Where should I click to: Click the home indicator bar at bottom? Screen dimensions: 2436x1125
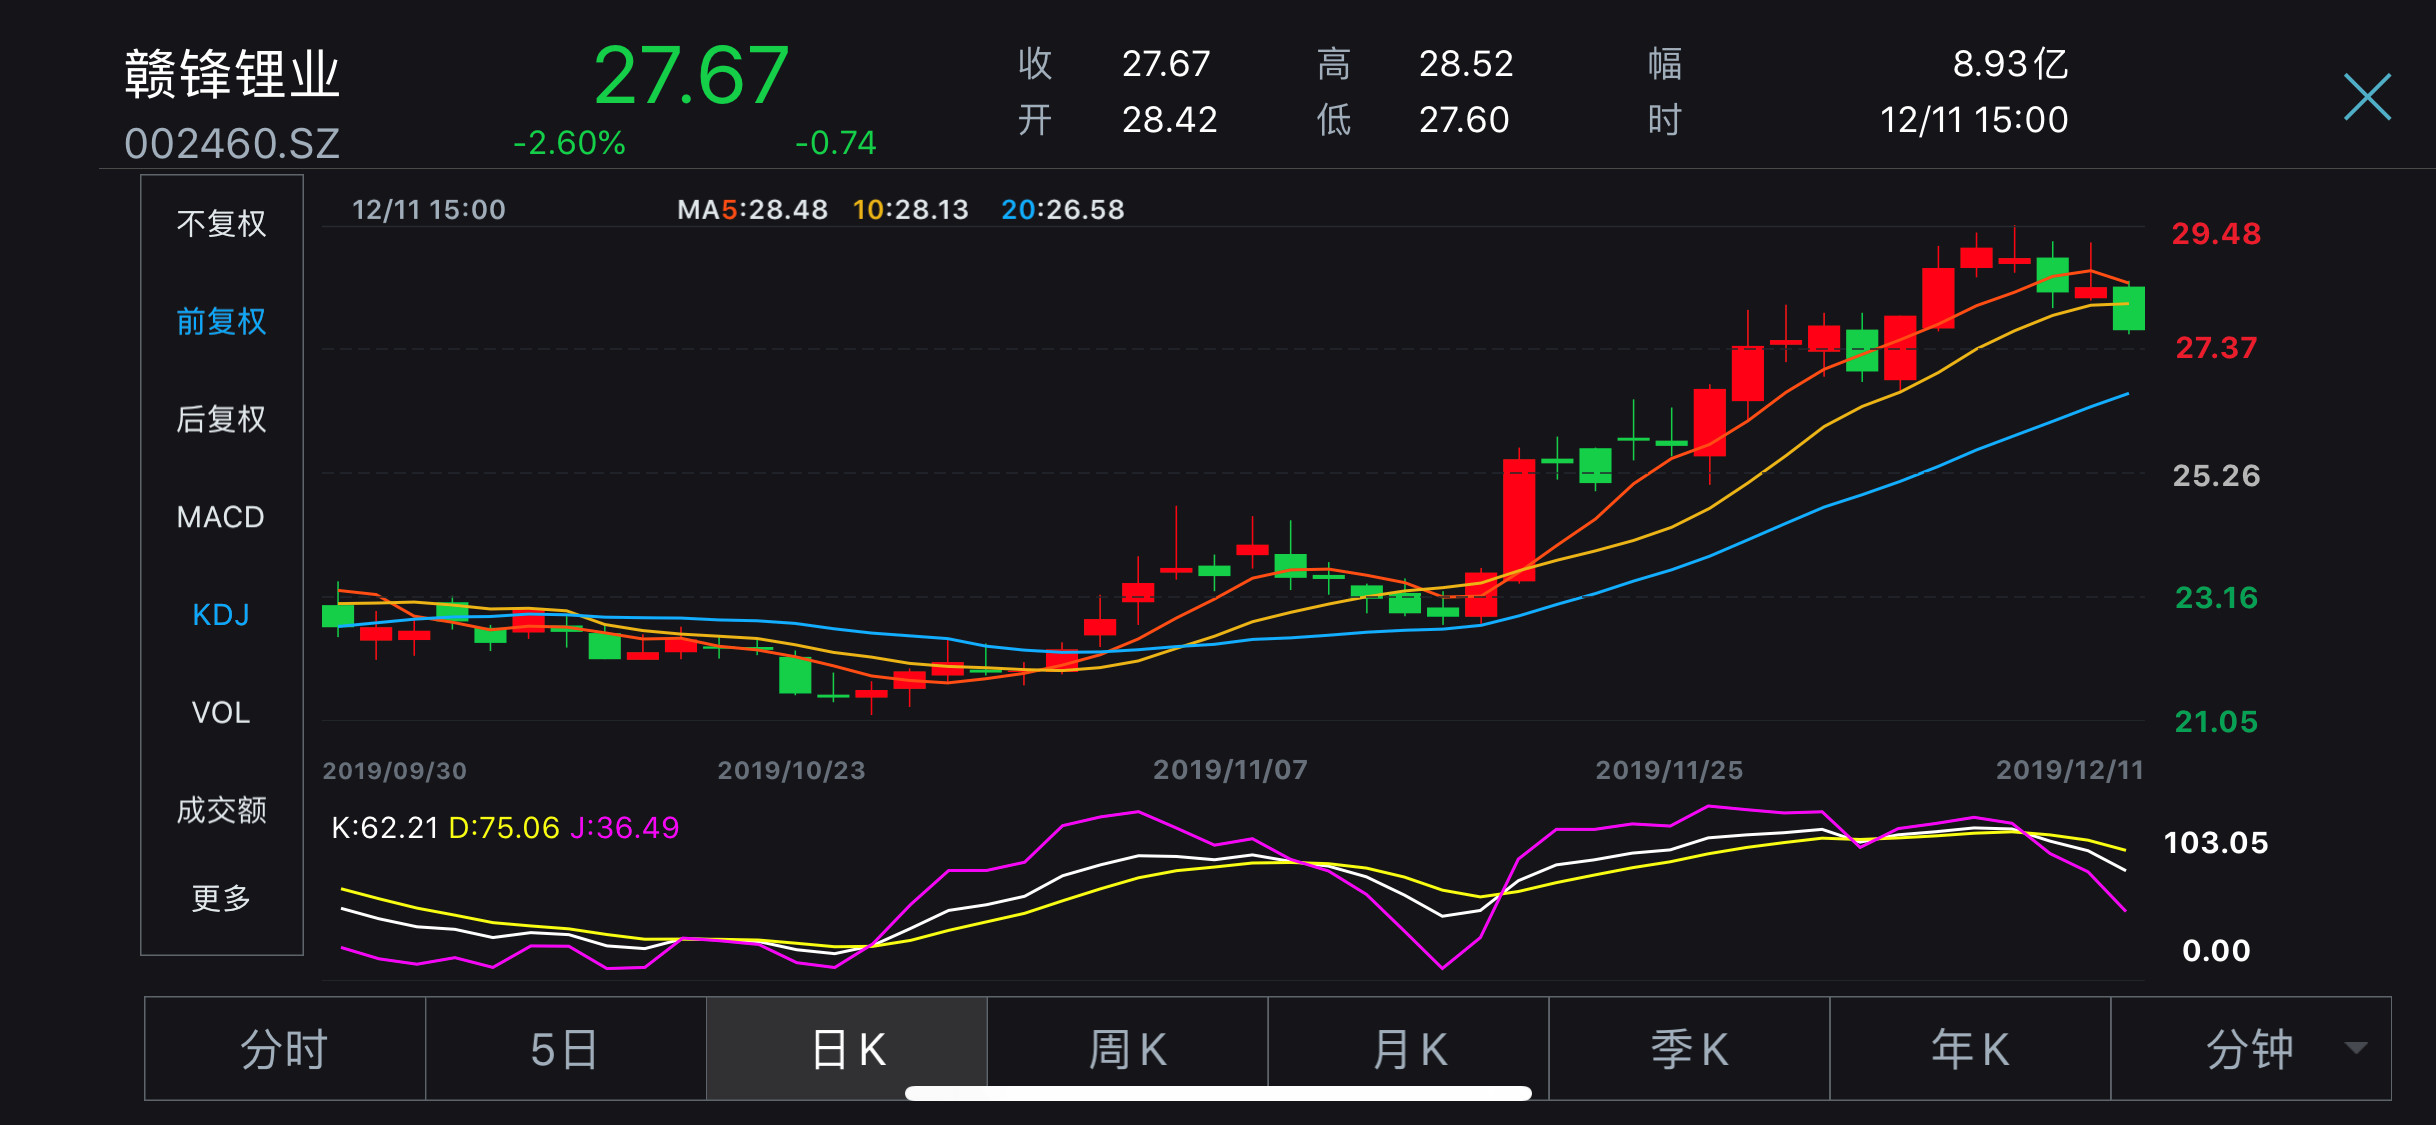[1218, 1093]
